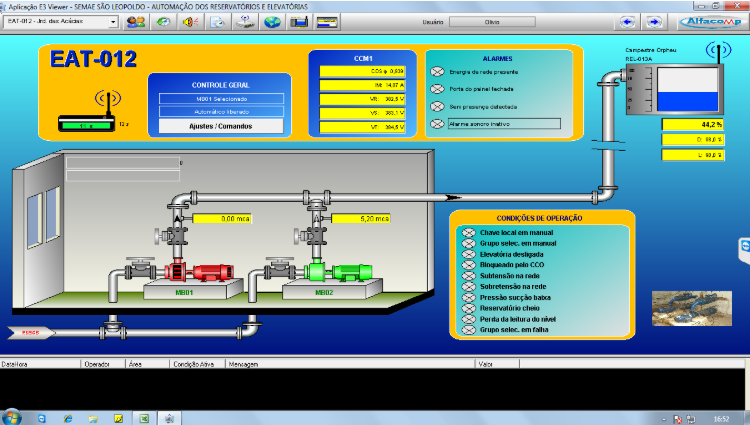Open the Windows Start menu
The image size is (750, 425).
[x=13, y=417]
